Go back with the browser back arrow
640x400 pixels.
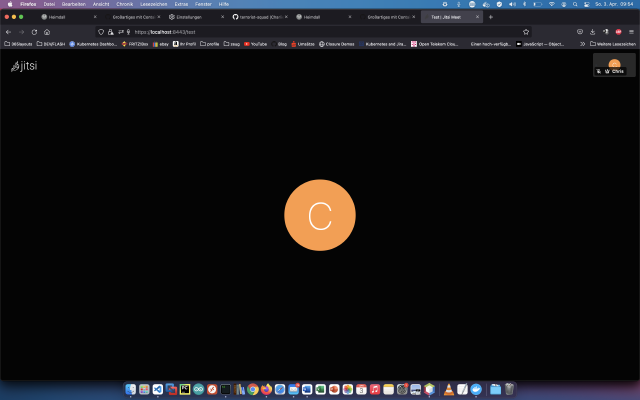tap(9, 32)
